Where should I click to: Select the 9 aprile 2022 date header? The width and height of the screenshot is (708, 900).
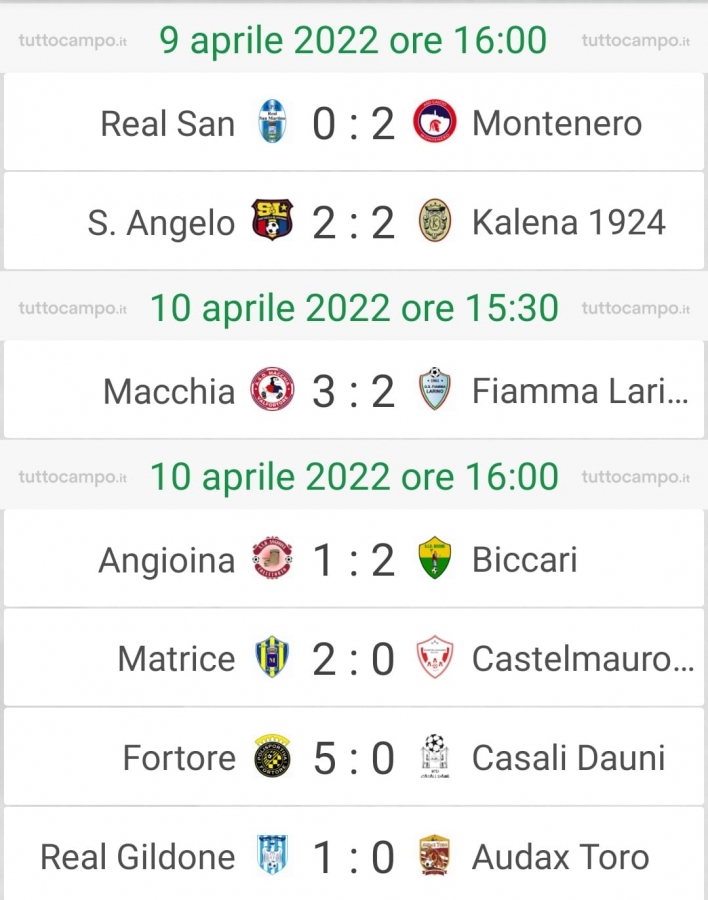coord(353,40)
